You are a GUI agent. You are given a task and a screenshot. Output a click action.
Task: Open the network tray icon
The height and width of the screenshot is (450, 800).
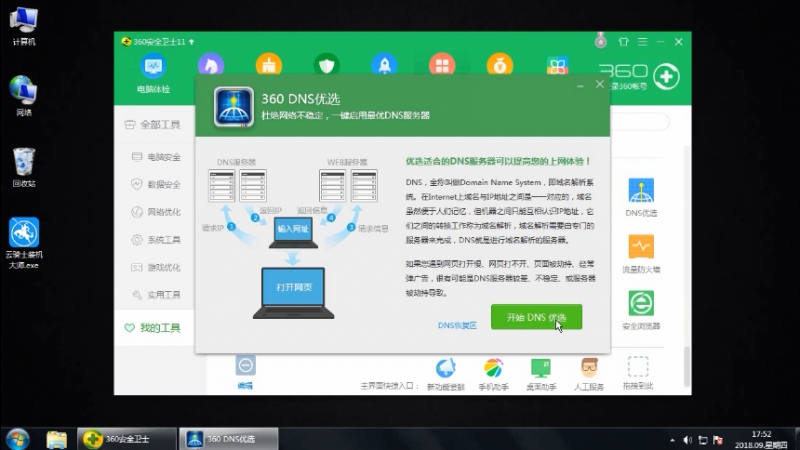[703, 440]
